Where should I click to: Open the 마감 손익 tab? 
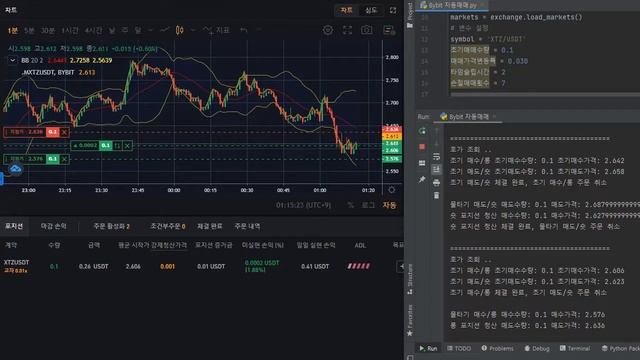point(53,226)
